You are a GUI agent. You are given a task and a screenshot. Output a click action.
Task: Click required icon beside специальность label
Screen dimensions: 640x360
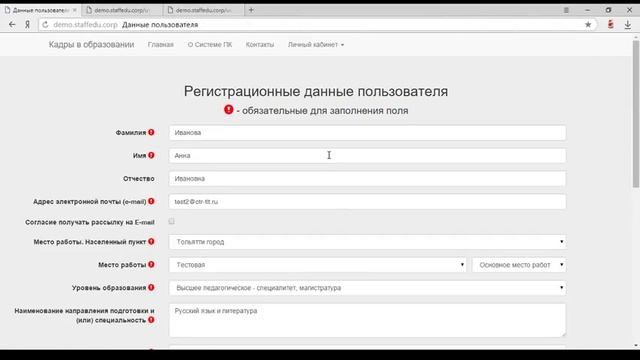tap(151, 320)
